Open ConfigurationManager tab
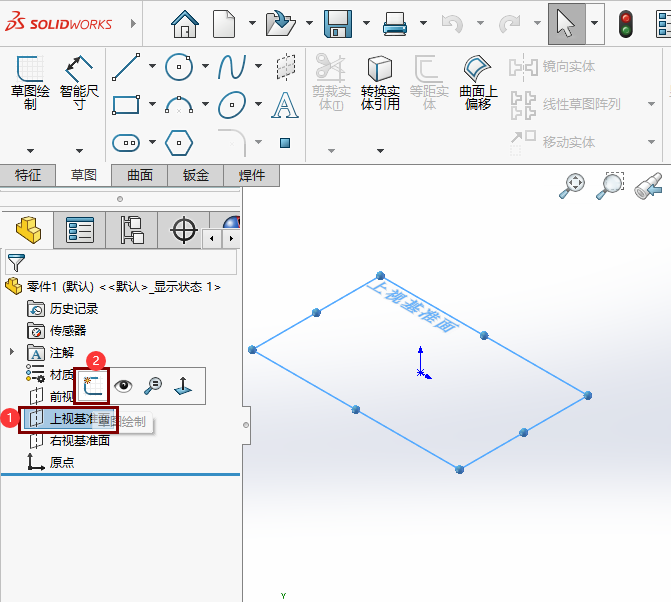671x602 pixels. tap(132, 230)
